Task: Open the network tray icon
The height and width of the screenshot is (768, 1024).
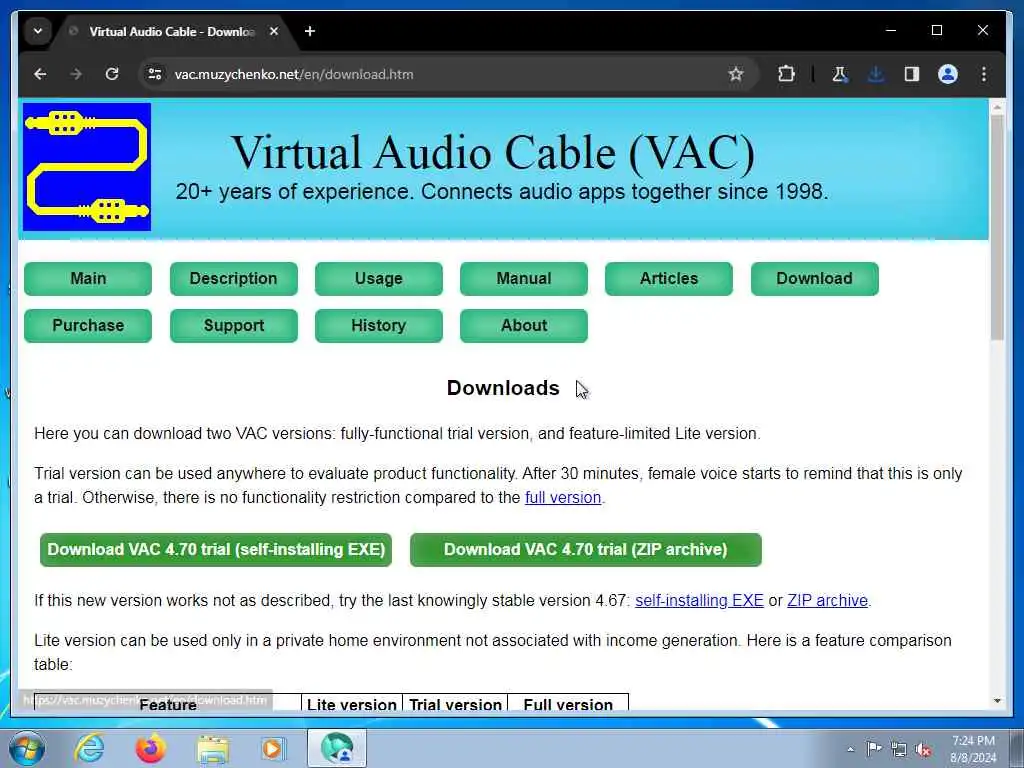Action: pyautogui.click(x=899, y=749)
